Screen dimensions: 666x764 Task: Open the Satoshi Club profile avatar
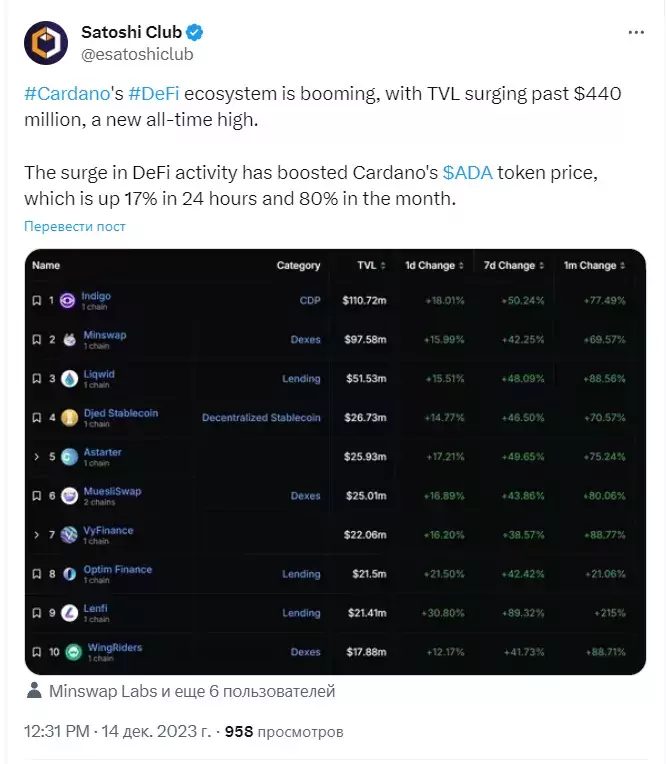pyautogui.click(x=46, y=43)
